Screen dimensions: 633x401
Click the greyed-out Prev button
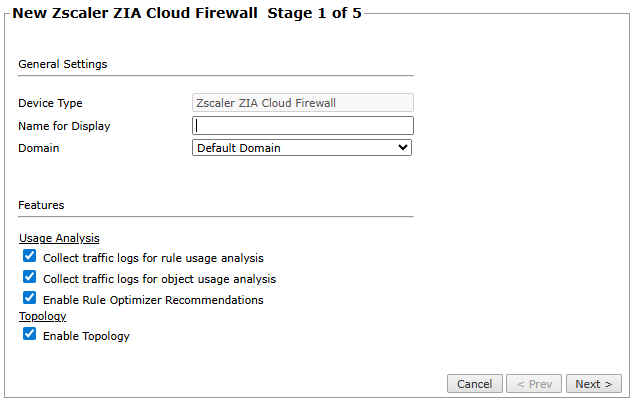click(533, 384)
